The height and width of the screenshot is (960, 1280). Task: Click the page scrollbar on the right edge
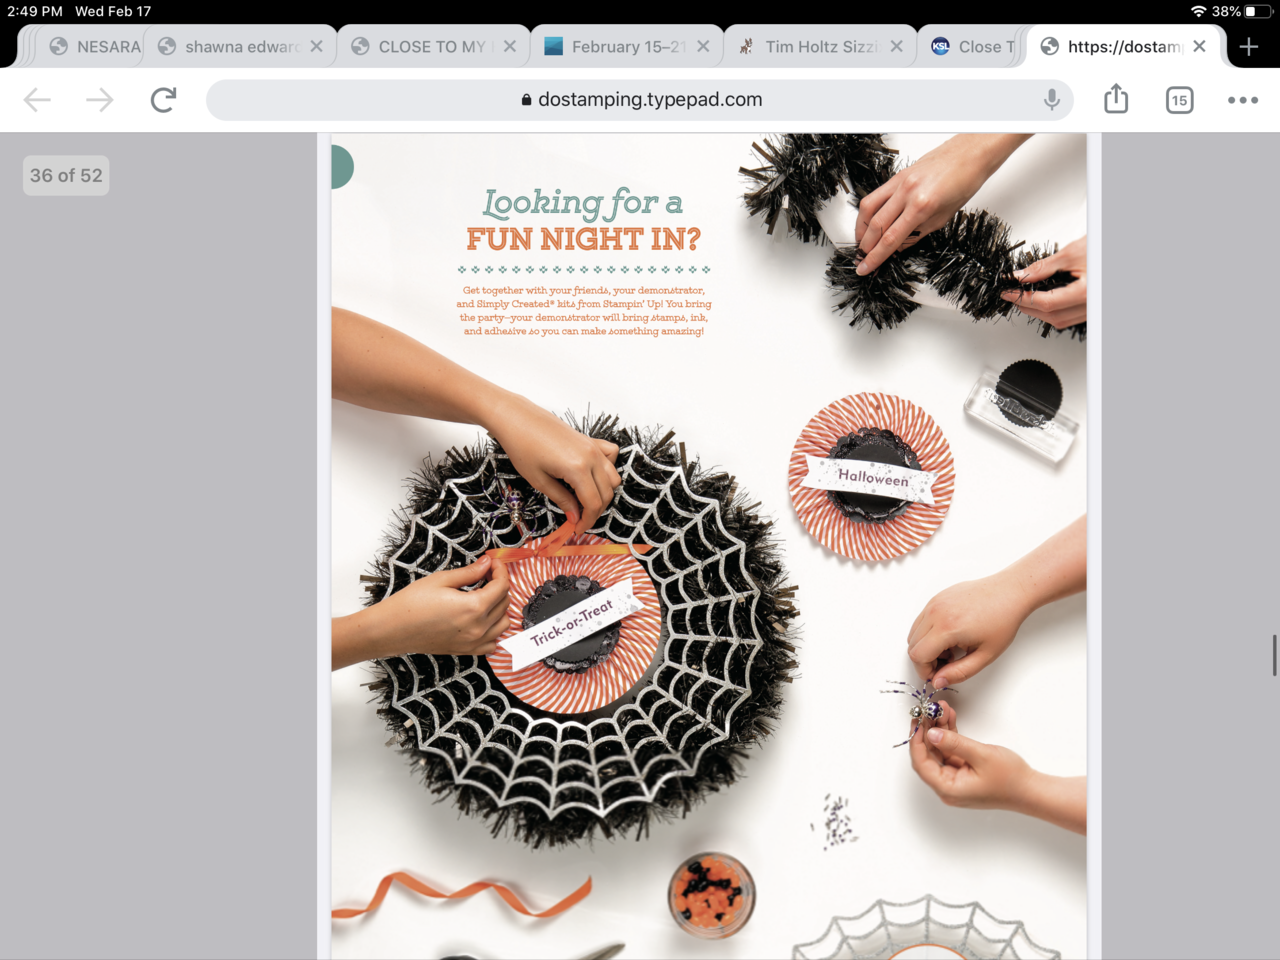point(1274,655)
